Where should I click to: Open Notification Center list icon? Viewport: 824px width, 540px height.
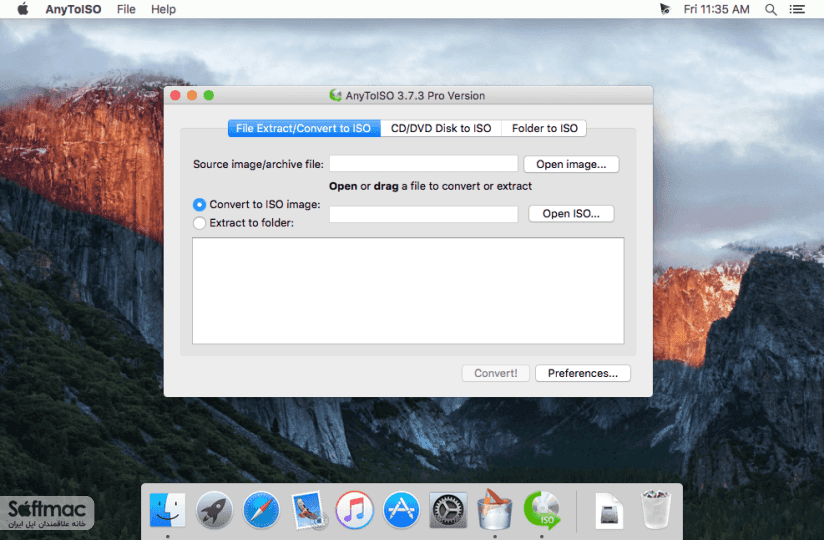click(797, 9)
